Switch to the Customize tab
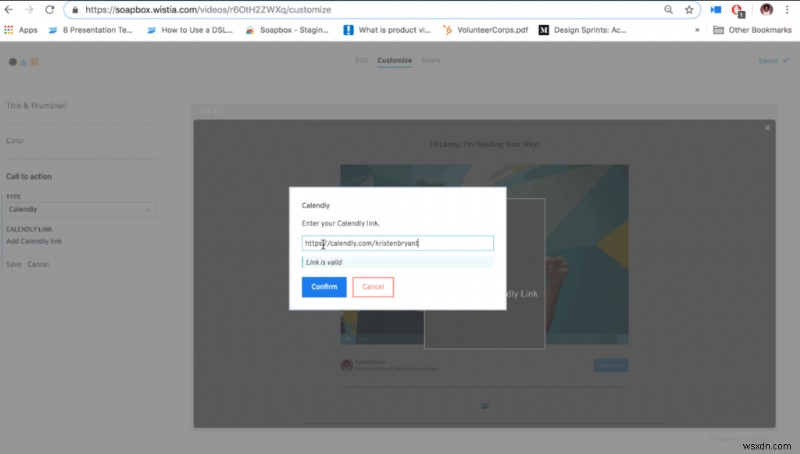The height and width of the screenshot is (454, 800). (x=394, y=60)
